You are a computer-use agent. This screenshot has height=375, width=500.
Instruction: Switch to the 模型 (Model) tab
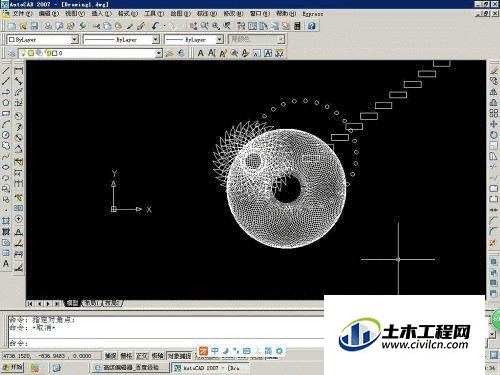pyautogui.click(x=72, y=303)
